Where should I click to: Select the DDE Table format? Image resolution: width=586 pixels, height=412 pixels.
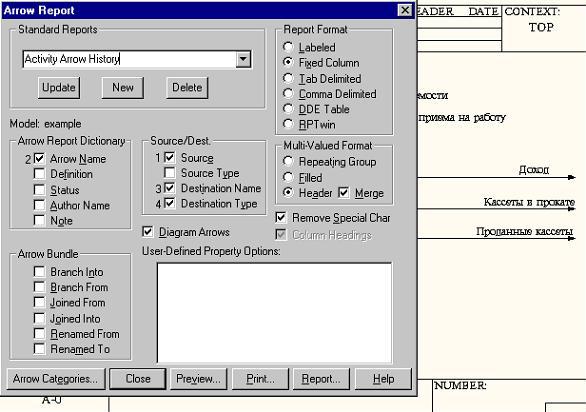(x=288, y=109)
